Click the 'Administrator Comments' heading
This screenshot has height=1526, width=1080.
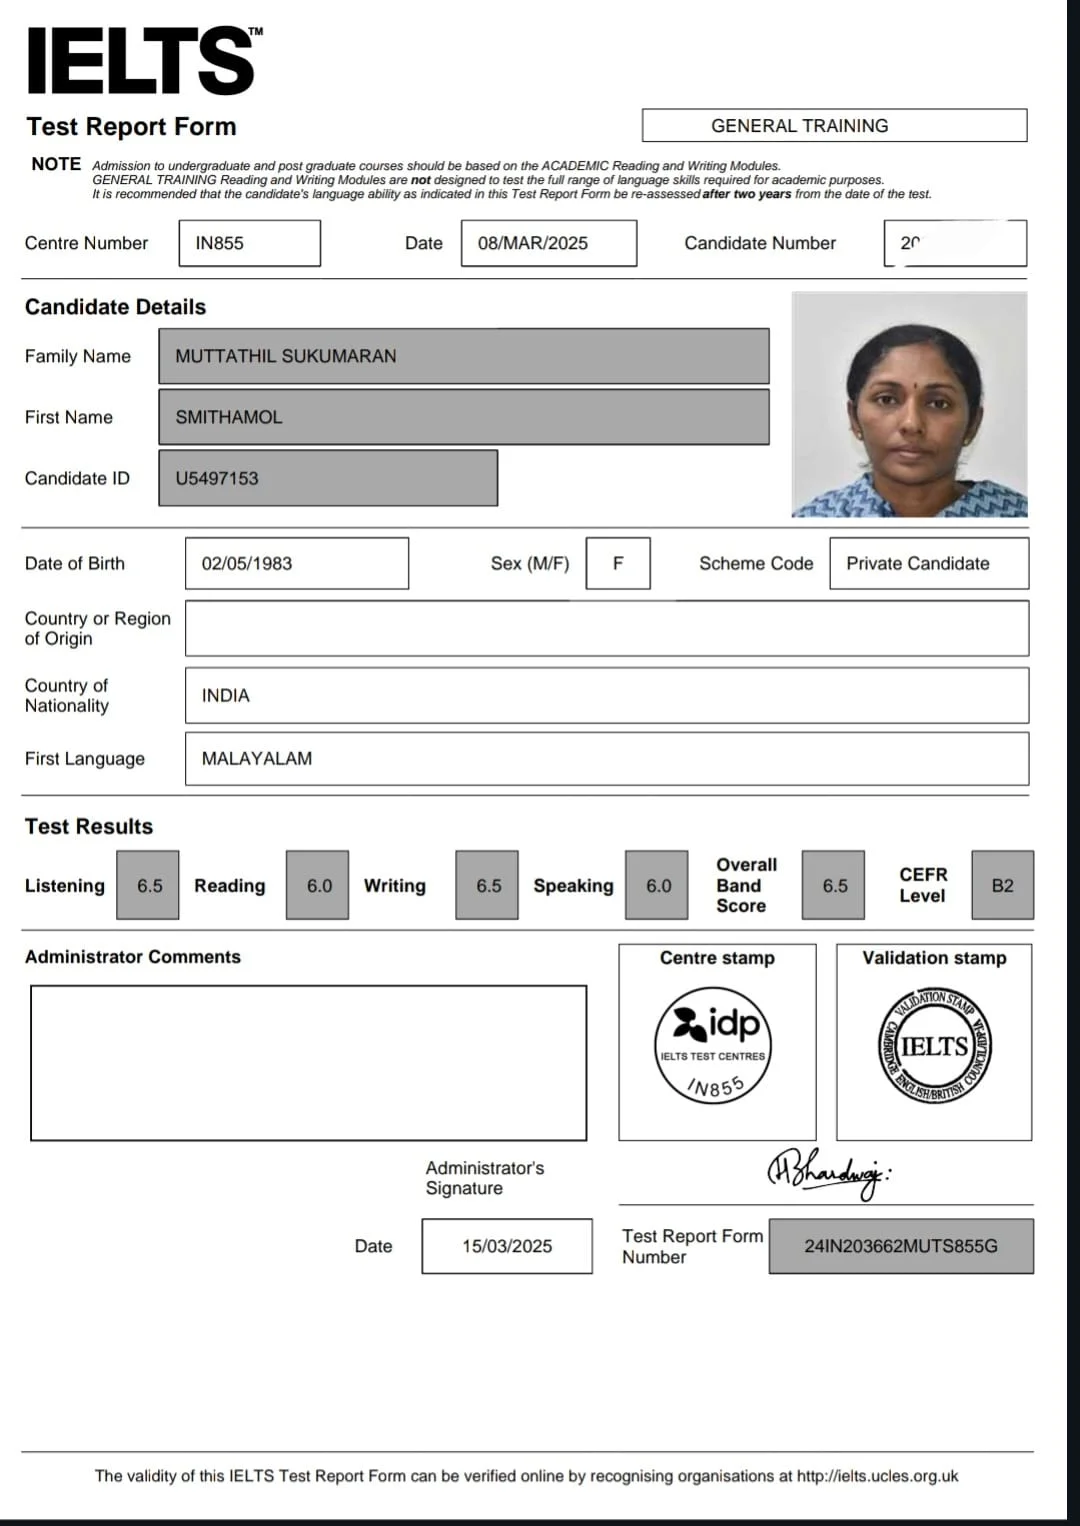133,957
